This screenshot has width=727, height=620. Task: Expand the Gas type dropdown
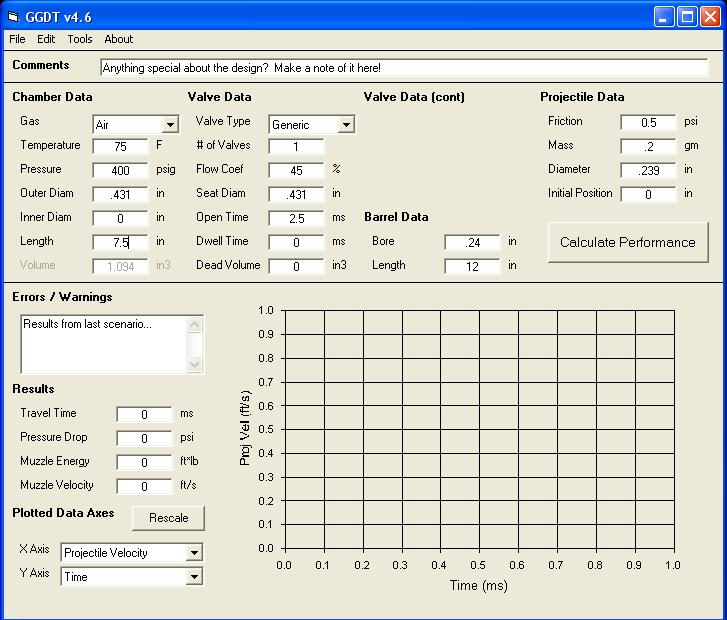(169, 125)
